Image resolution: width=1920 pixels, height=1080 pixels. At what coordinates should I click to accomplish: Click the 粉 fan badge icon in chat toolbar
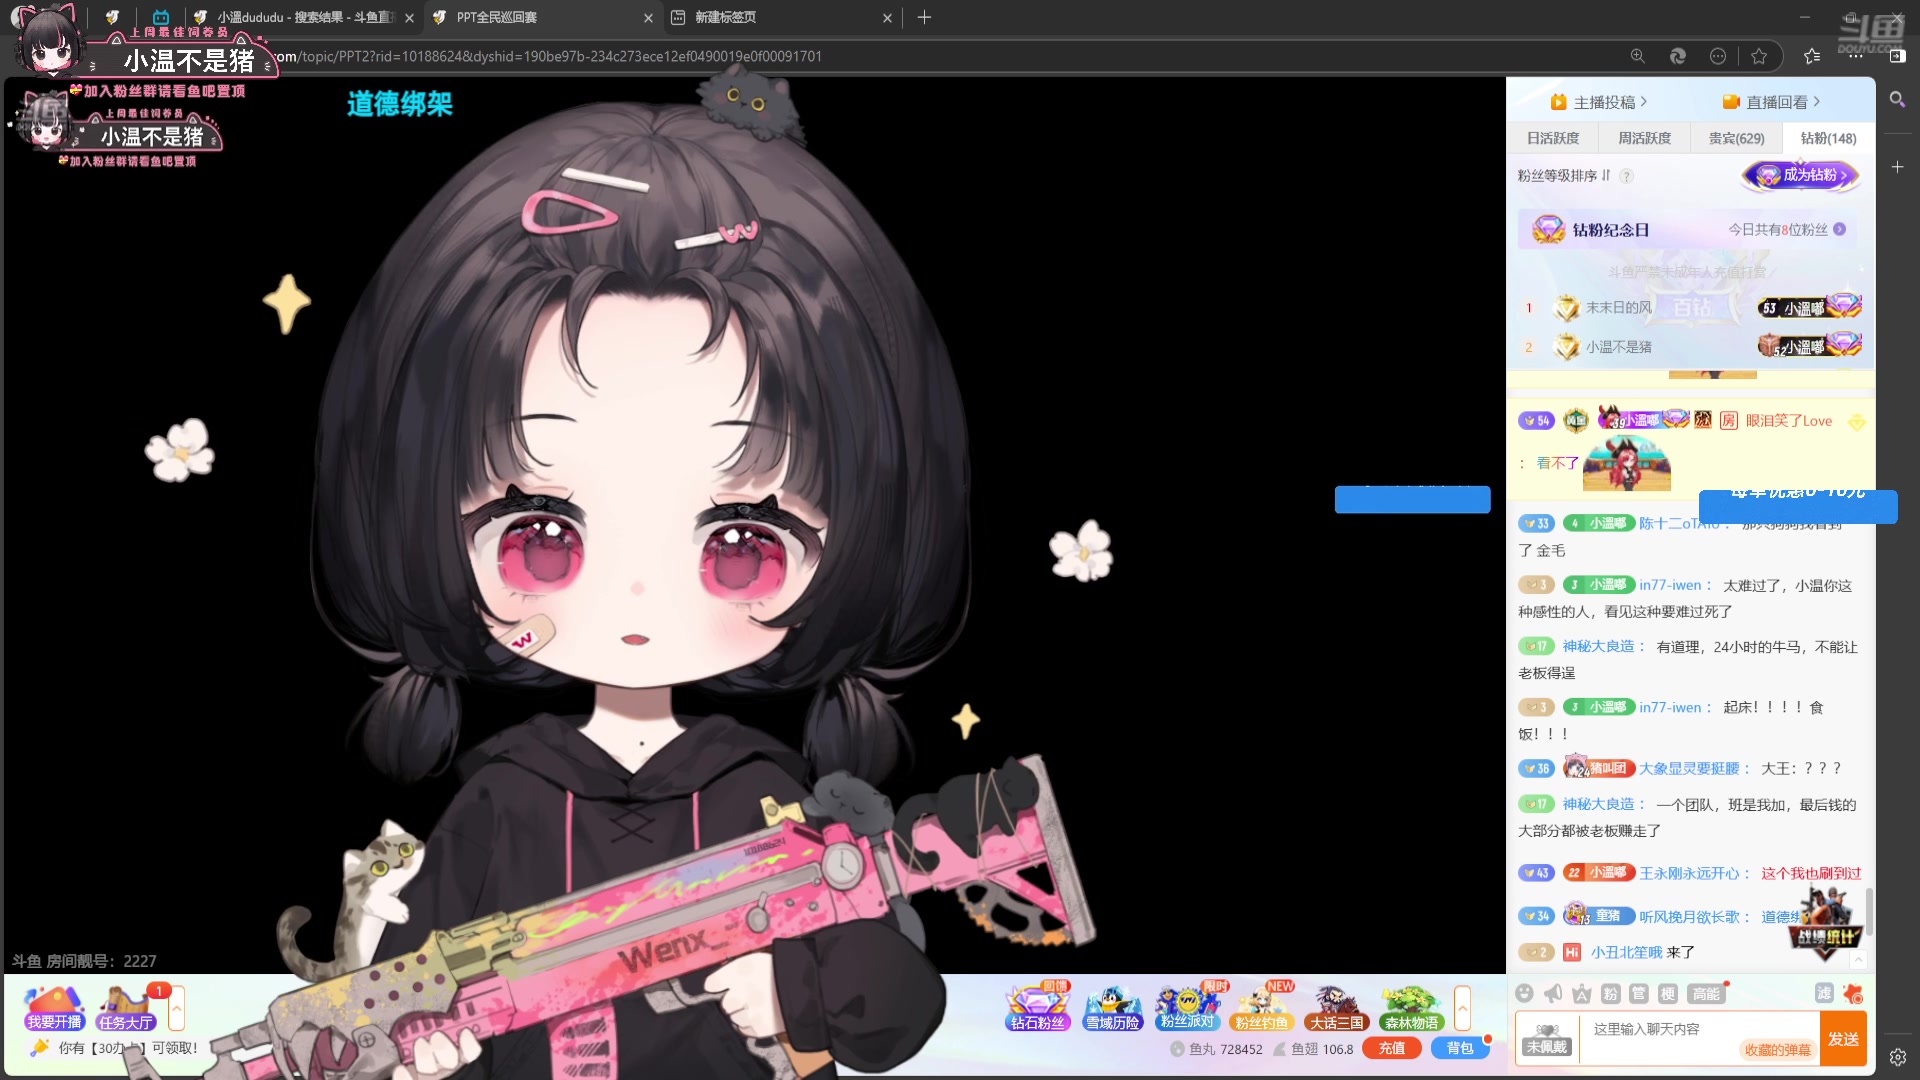point(1610,993)
